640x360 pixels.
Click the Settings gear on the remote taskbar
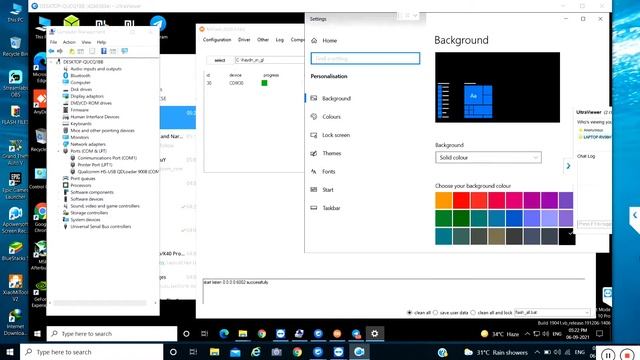(x=374, y=333)
